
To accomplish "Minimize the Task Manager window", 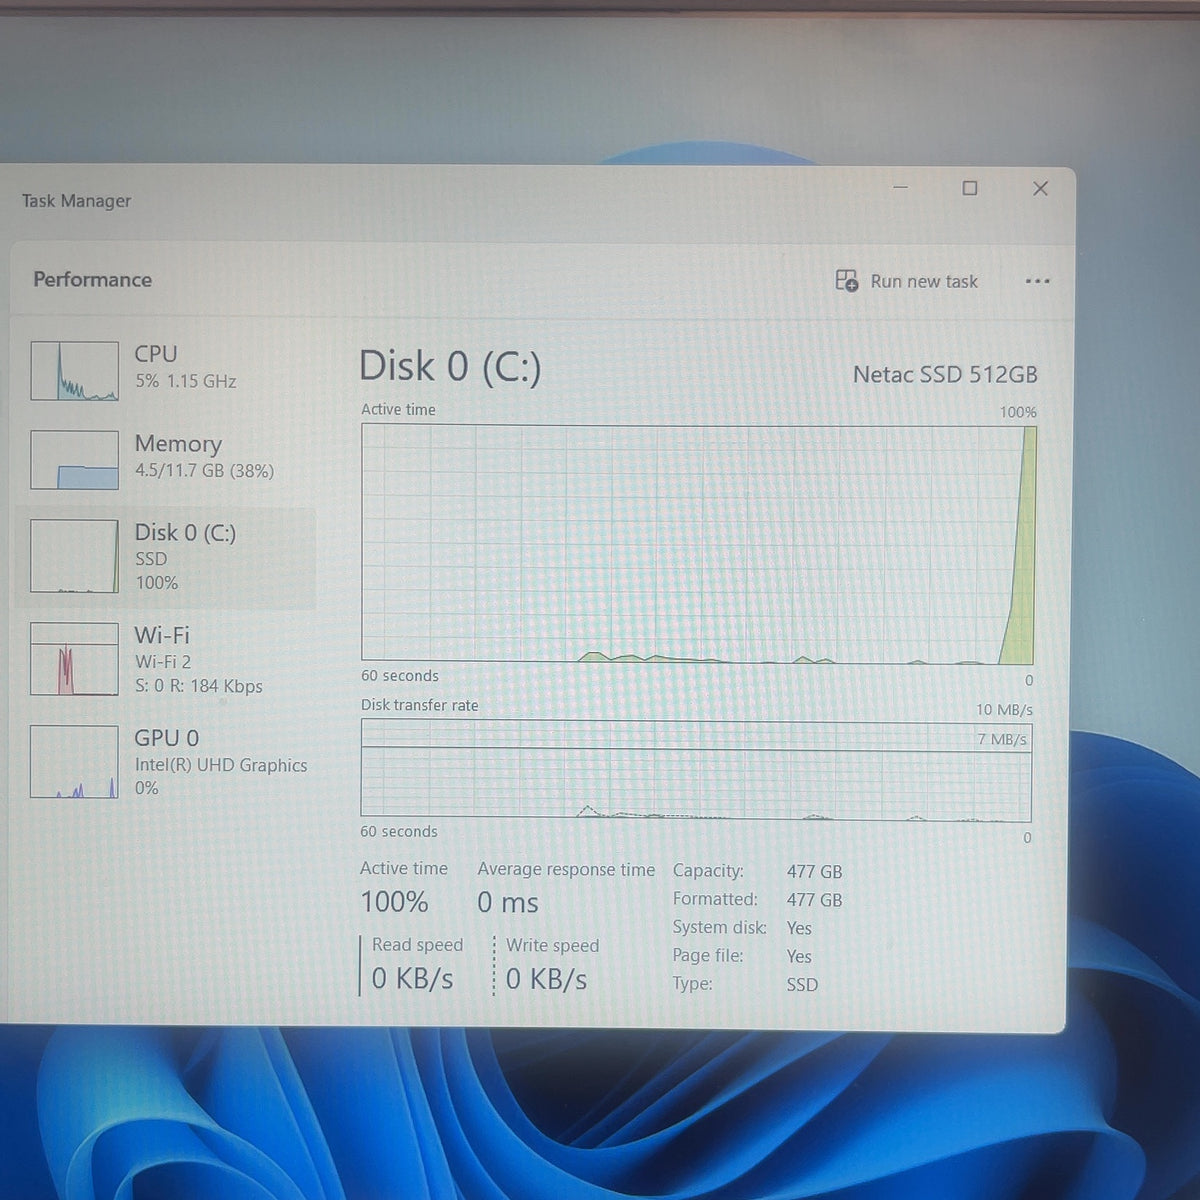I will click(x=901, y=188).
